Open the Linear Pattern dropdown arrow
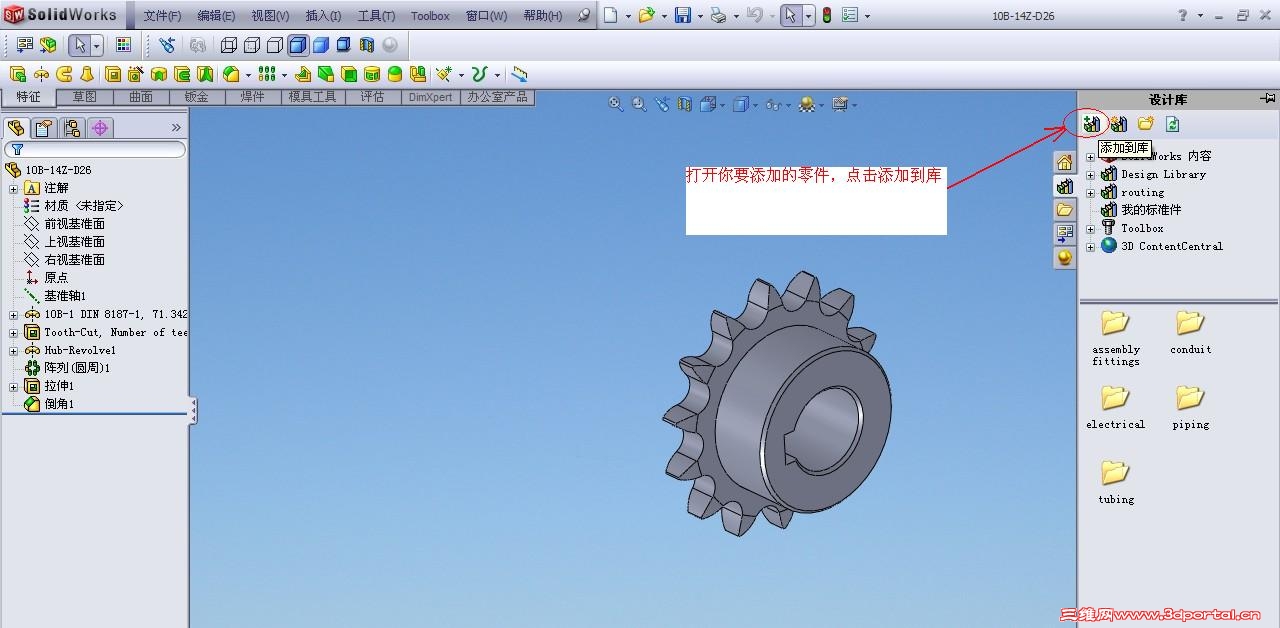 [284, 75]
